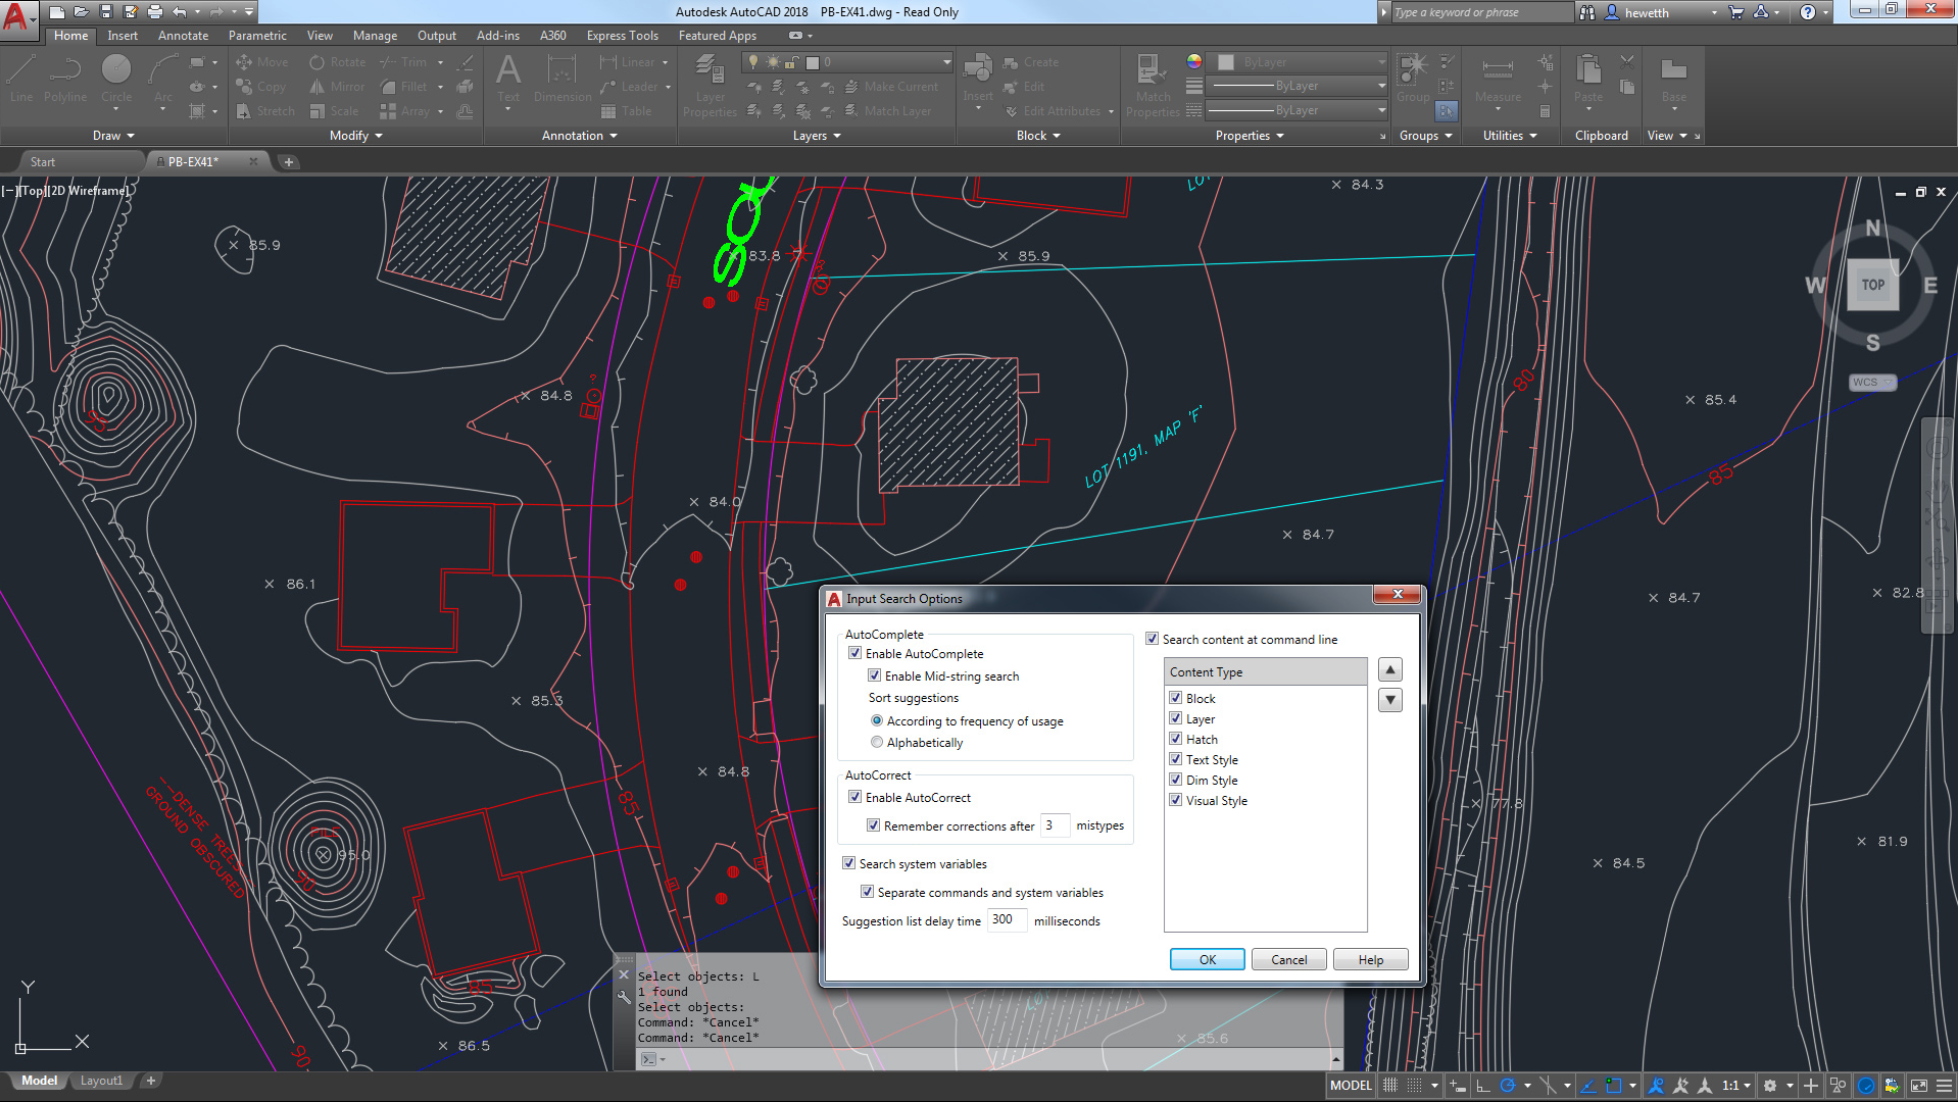This screenshot has height=1104, width=1960.
Task: Toggle Enable AutoComplete checkbox
Action: click(x=853, y=653)
